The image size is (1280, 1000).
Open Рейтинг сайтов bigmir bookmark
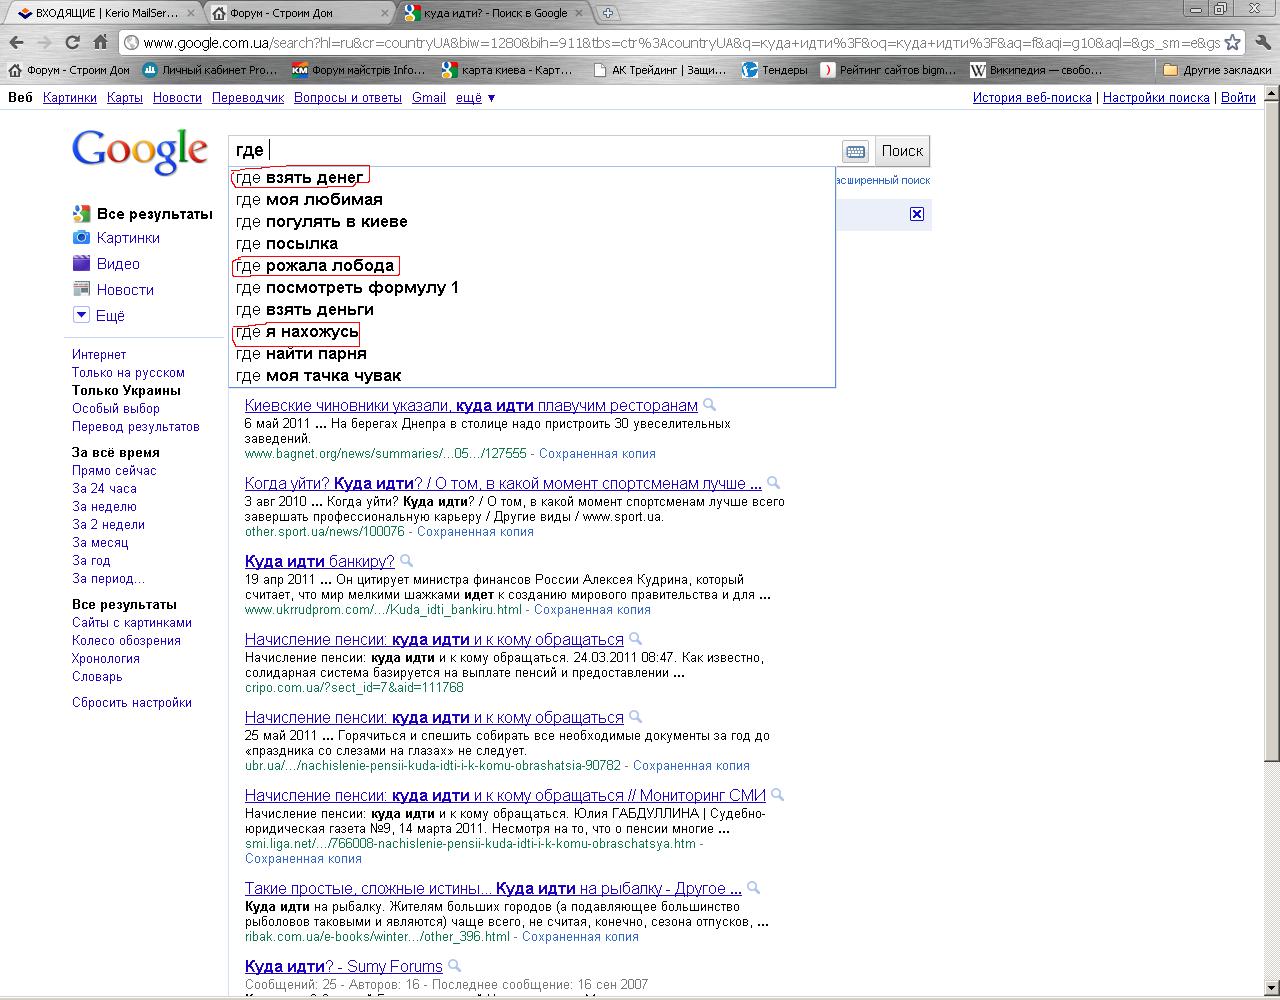coord(888,70)
